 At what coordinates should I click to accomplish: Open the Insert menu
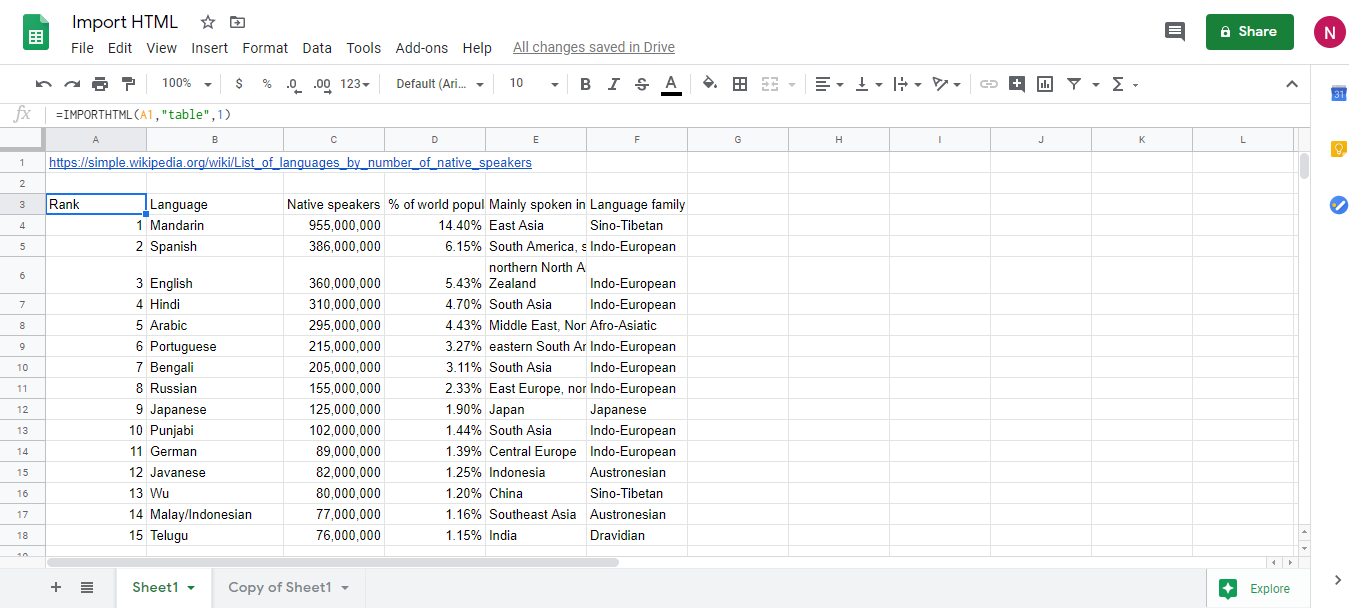point(210,48)
